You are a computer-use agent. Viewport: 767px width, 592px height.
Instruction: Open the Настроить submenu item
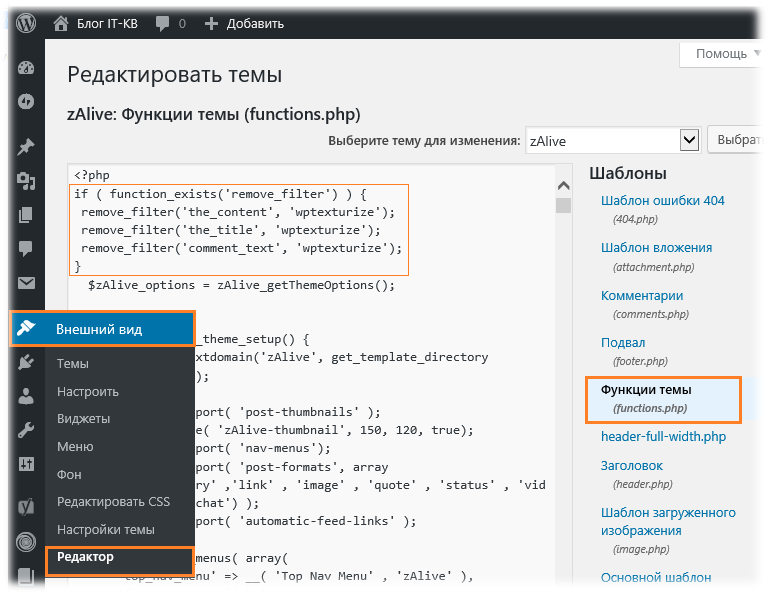[x=88, y=391]
